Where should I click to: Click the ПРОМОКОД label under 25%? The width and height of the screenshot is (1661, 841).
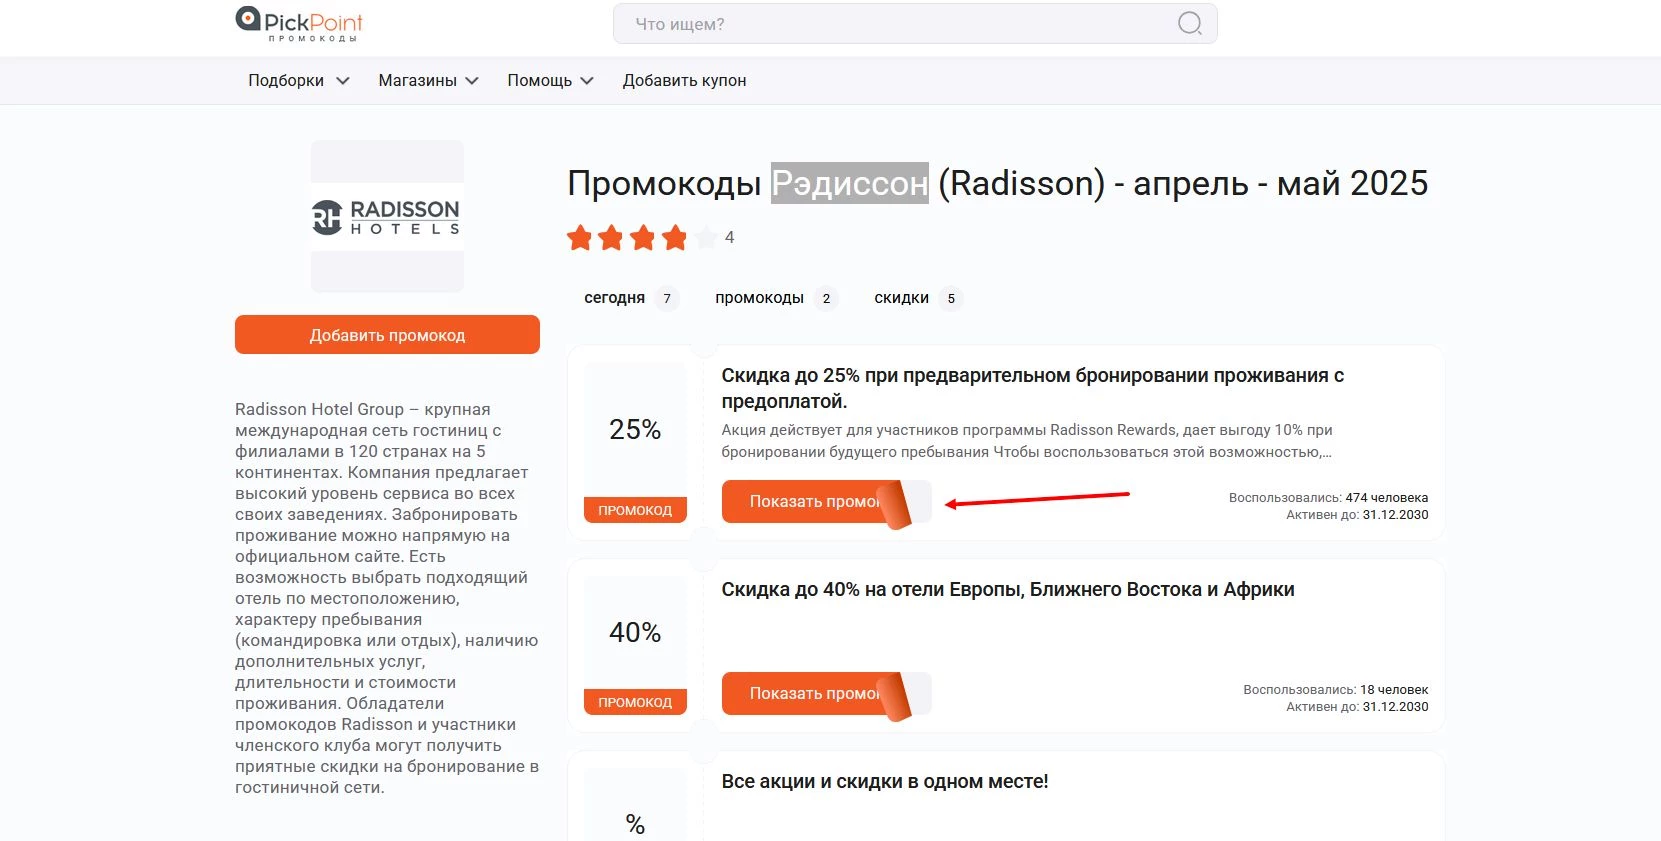pos(635,510)
